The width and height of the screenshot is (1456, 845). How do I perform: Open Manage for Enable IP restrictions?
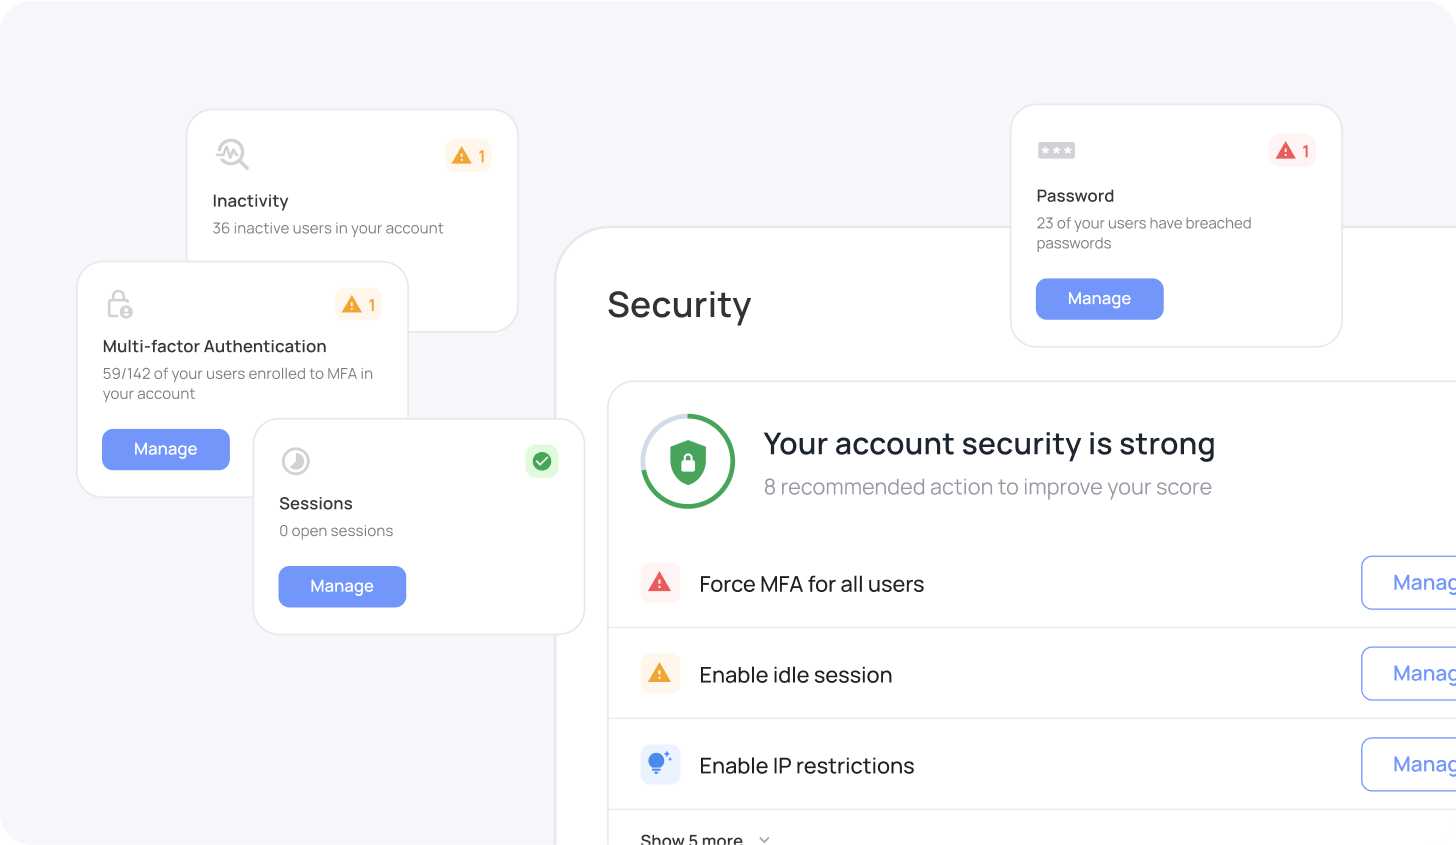(1409, 765)
